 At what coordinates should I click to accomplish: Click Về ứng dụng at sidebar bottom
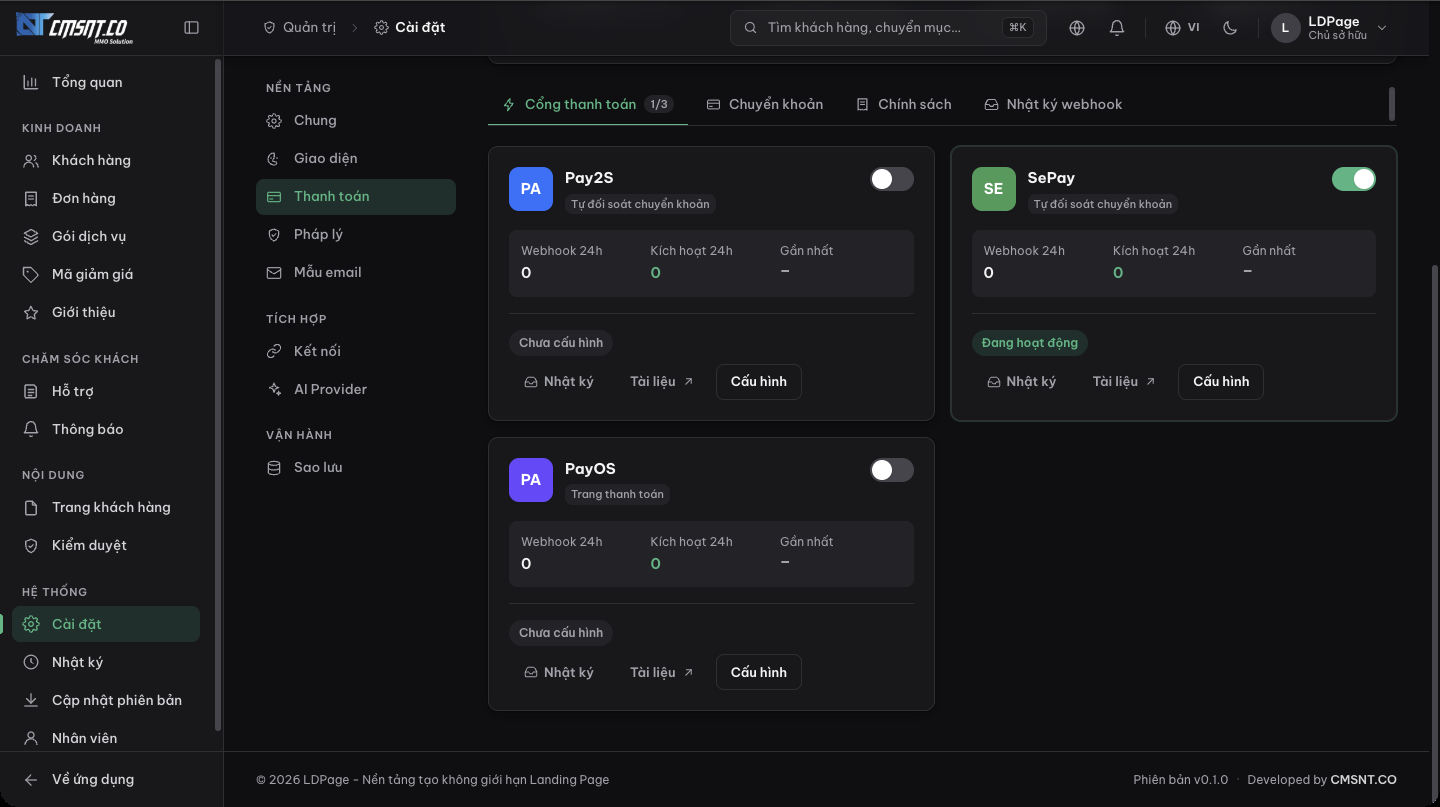[x=106, y=779]
